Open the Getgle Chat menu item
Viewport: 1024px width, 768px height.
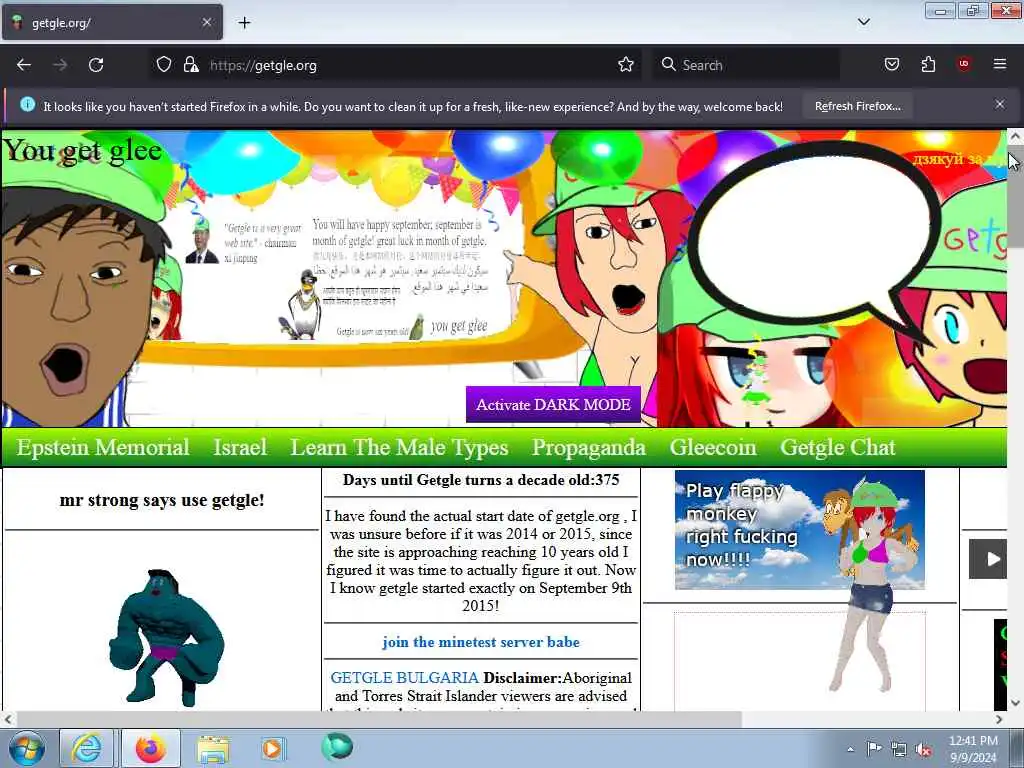(x=837, y=447)
